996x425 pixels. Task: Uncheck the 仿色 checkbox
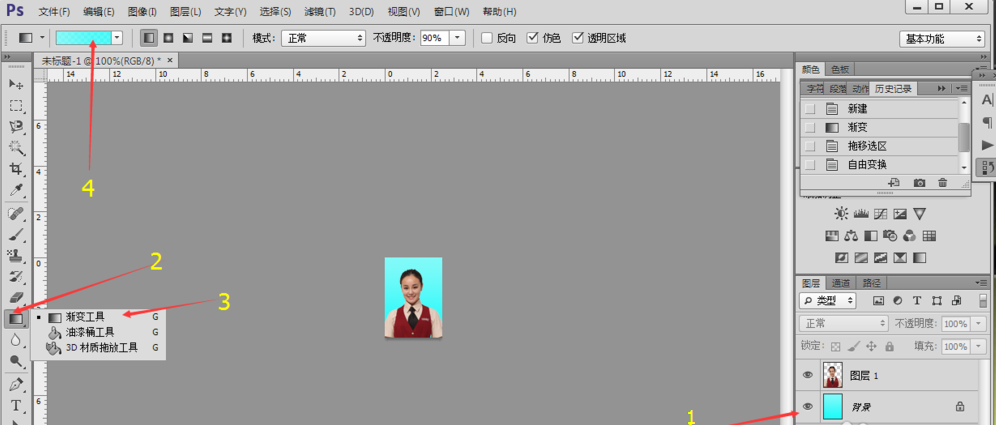pos(534,38)
